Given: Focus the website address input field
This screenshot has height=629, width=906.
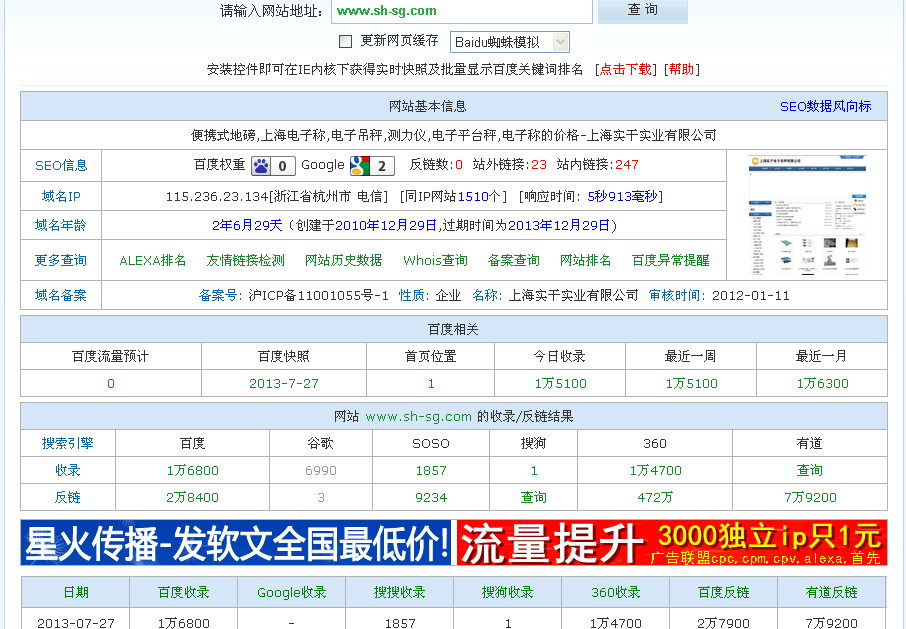Looking at the screenshot, I should 462,11.
